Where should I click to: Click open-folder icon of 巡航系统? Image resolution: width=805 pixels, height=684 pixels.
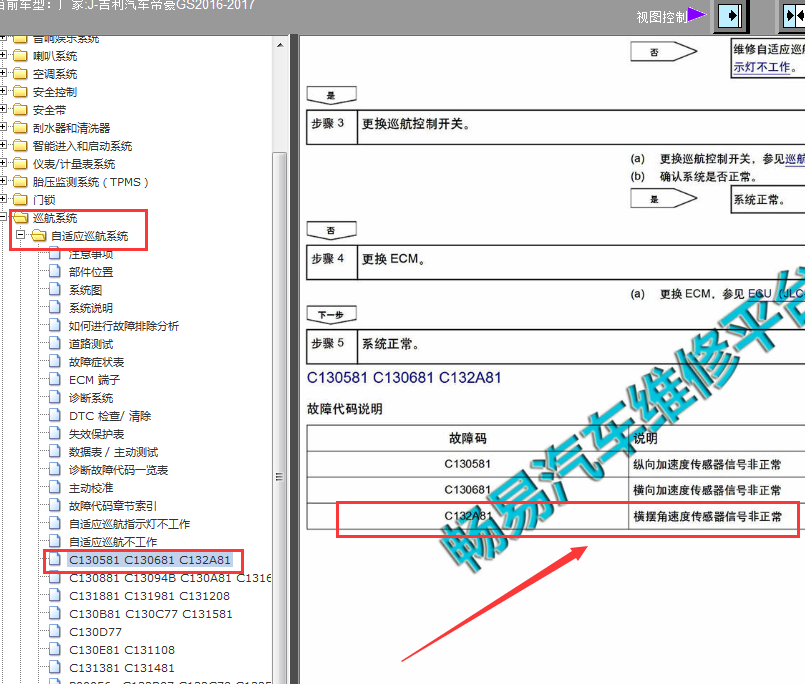tap(21, 218)
